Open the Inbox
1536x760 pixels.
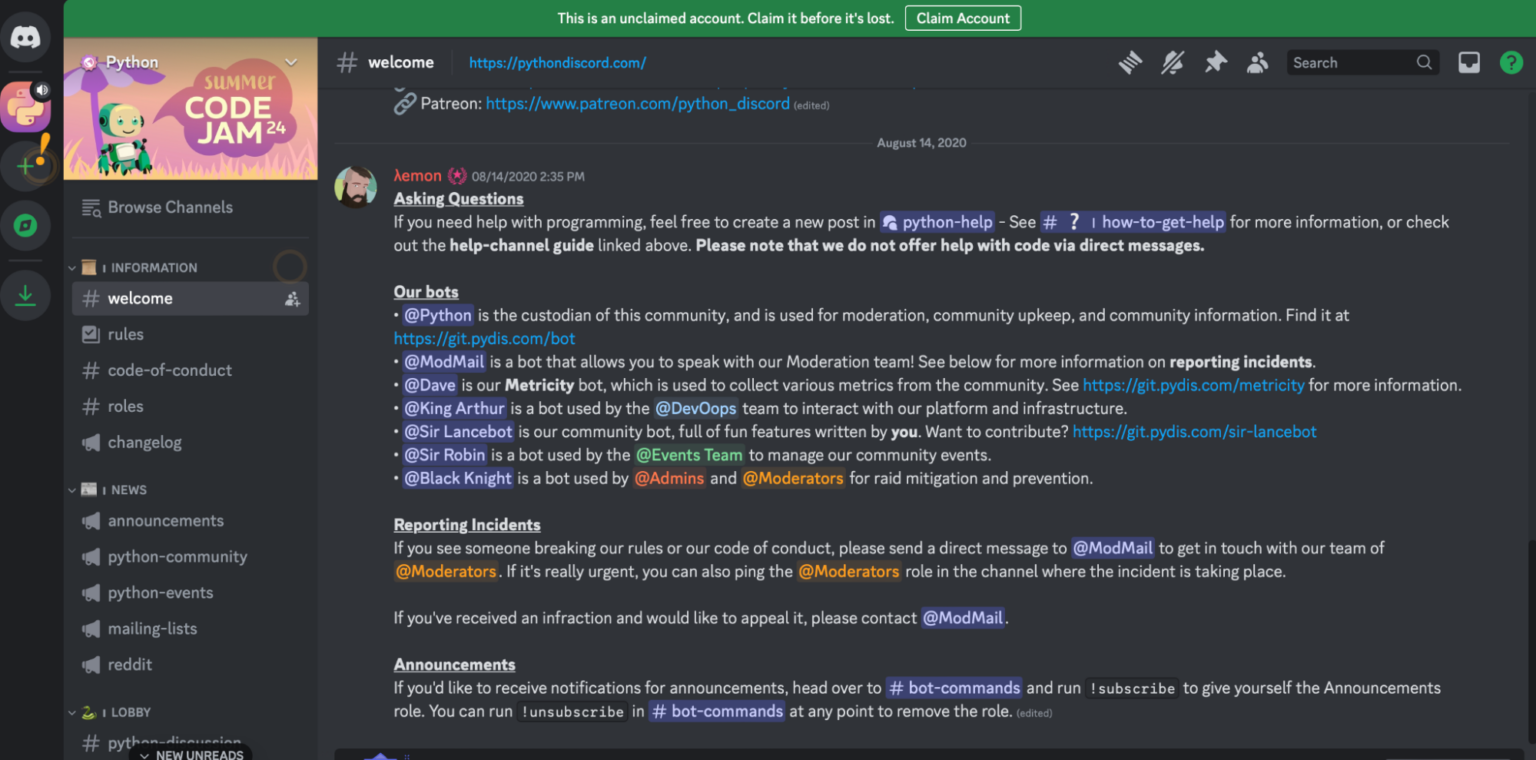point(1468,62)
